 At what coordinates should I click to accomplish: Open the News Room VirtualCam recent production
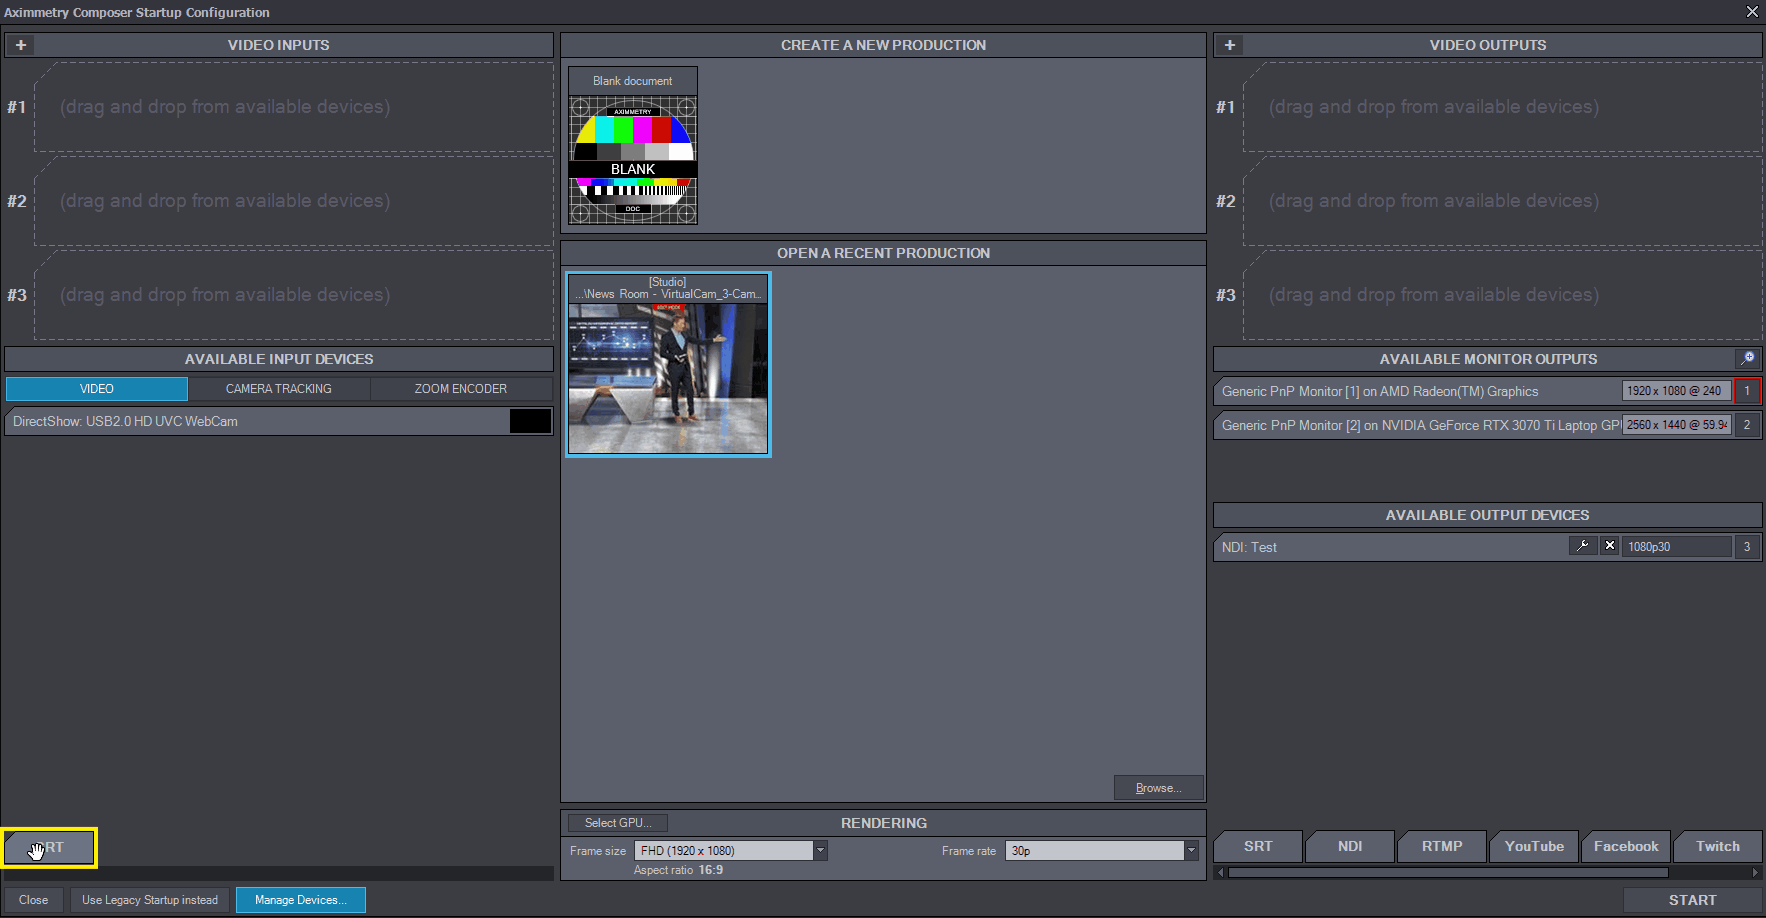(668, 364)
